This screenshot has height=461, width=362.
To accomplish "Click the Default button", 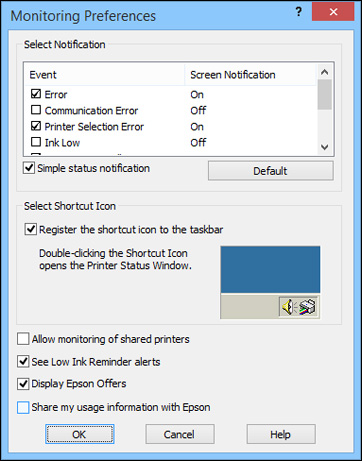I will click(270, 171).
